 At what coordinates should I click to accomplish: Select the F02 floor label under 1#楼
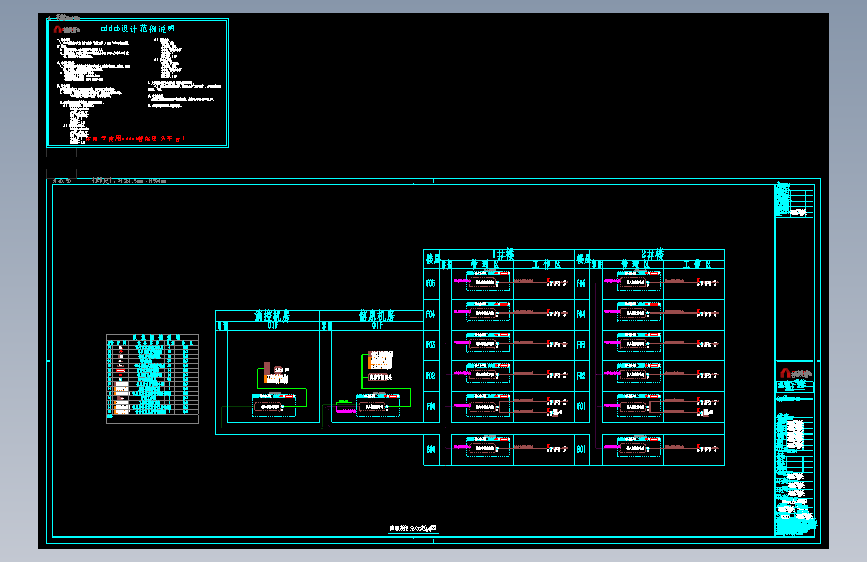point(431,376)
